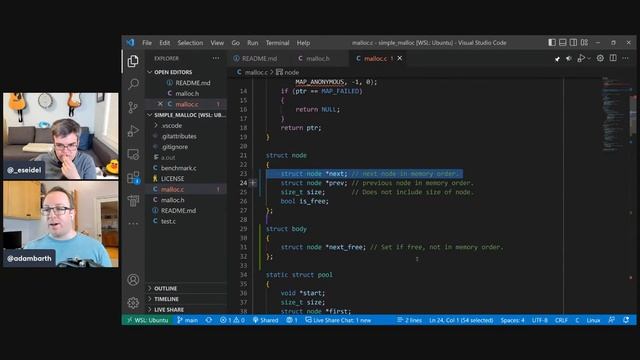The image size is (640, 360).
Task: Click the synchronize changes status icon
Action: pos(209,320)
